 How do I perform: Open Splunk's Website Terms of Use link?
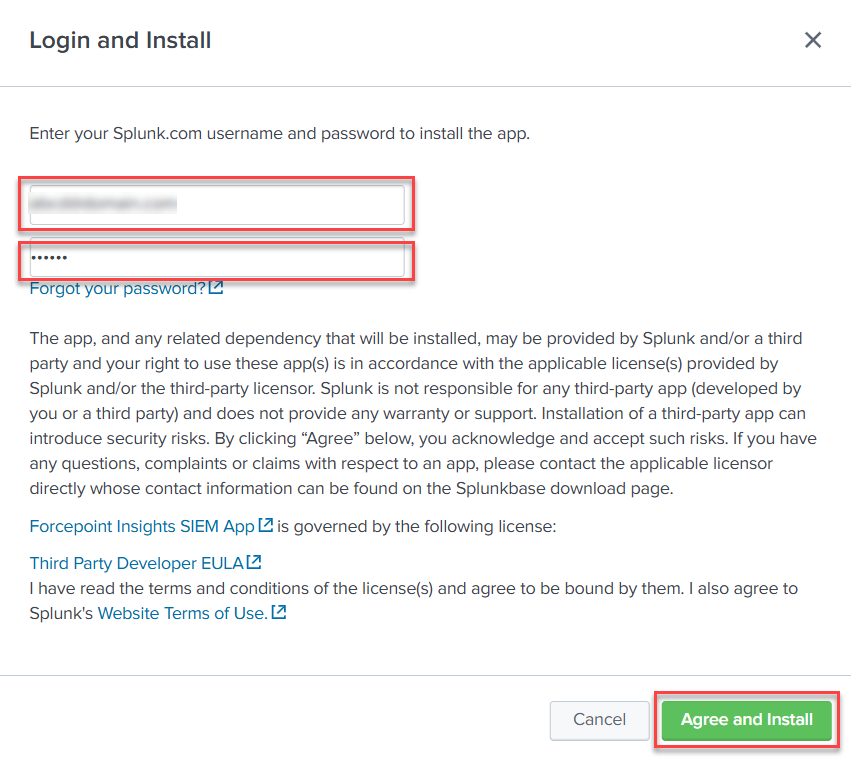click(x=182, y=613)
